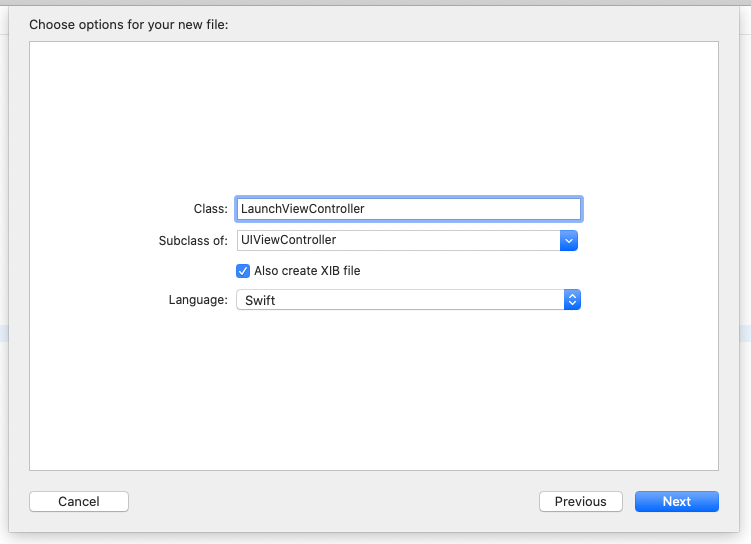The height and width of the screenshot is (544, 751).
Task: Click blank area above the Class field
Action: coord(373,120)
